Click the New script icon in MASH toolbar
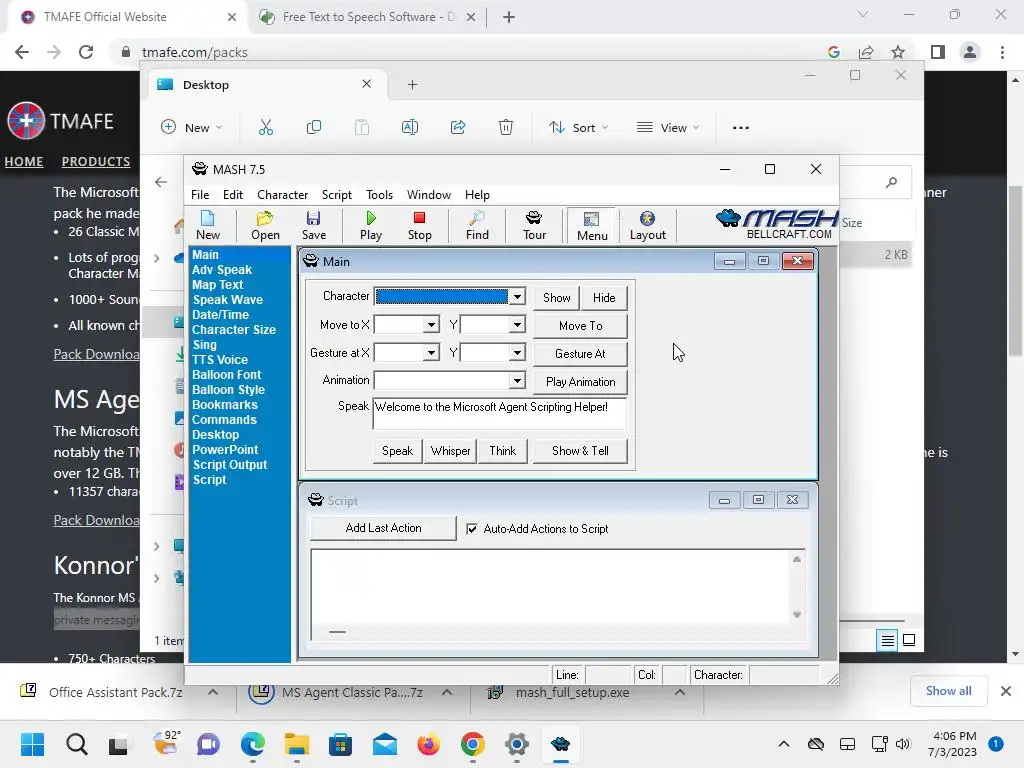Image resolution: width=1024 pixels, height=768 pixels. click(x=208, y=225)
